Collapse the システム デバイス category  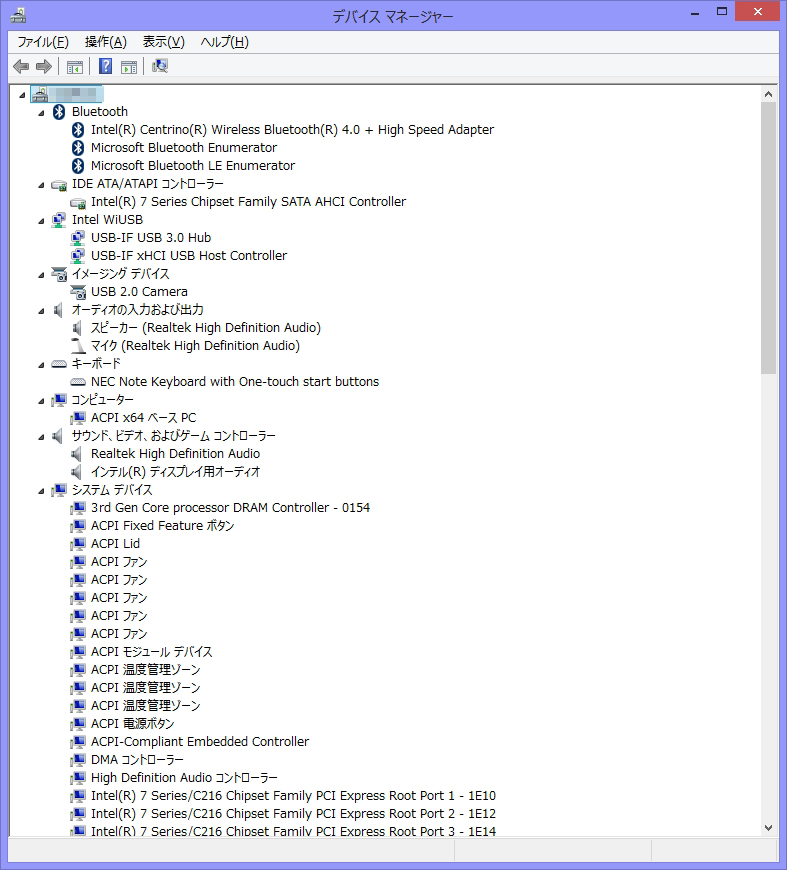(41, 491)
